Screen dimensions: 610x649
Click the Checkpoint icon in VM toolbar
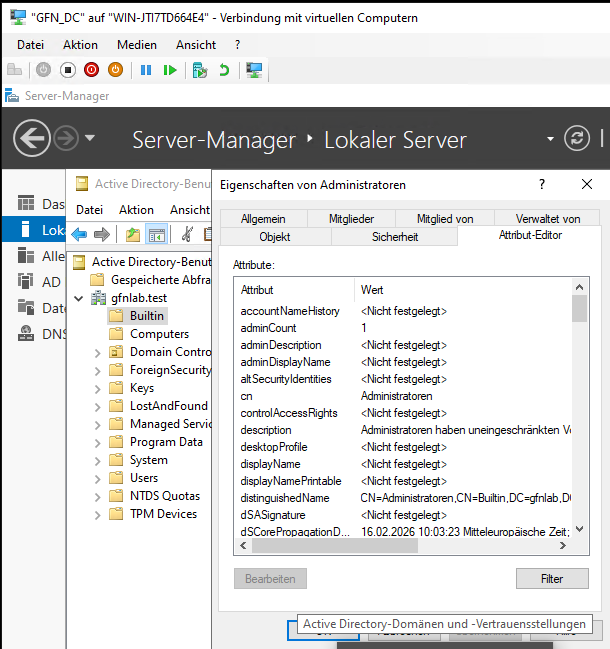(200, 70)
